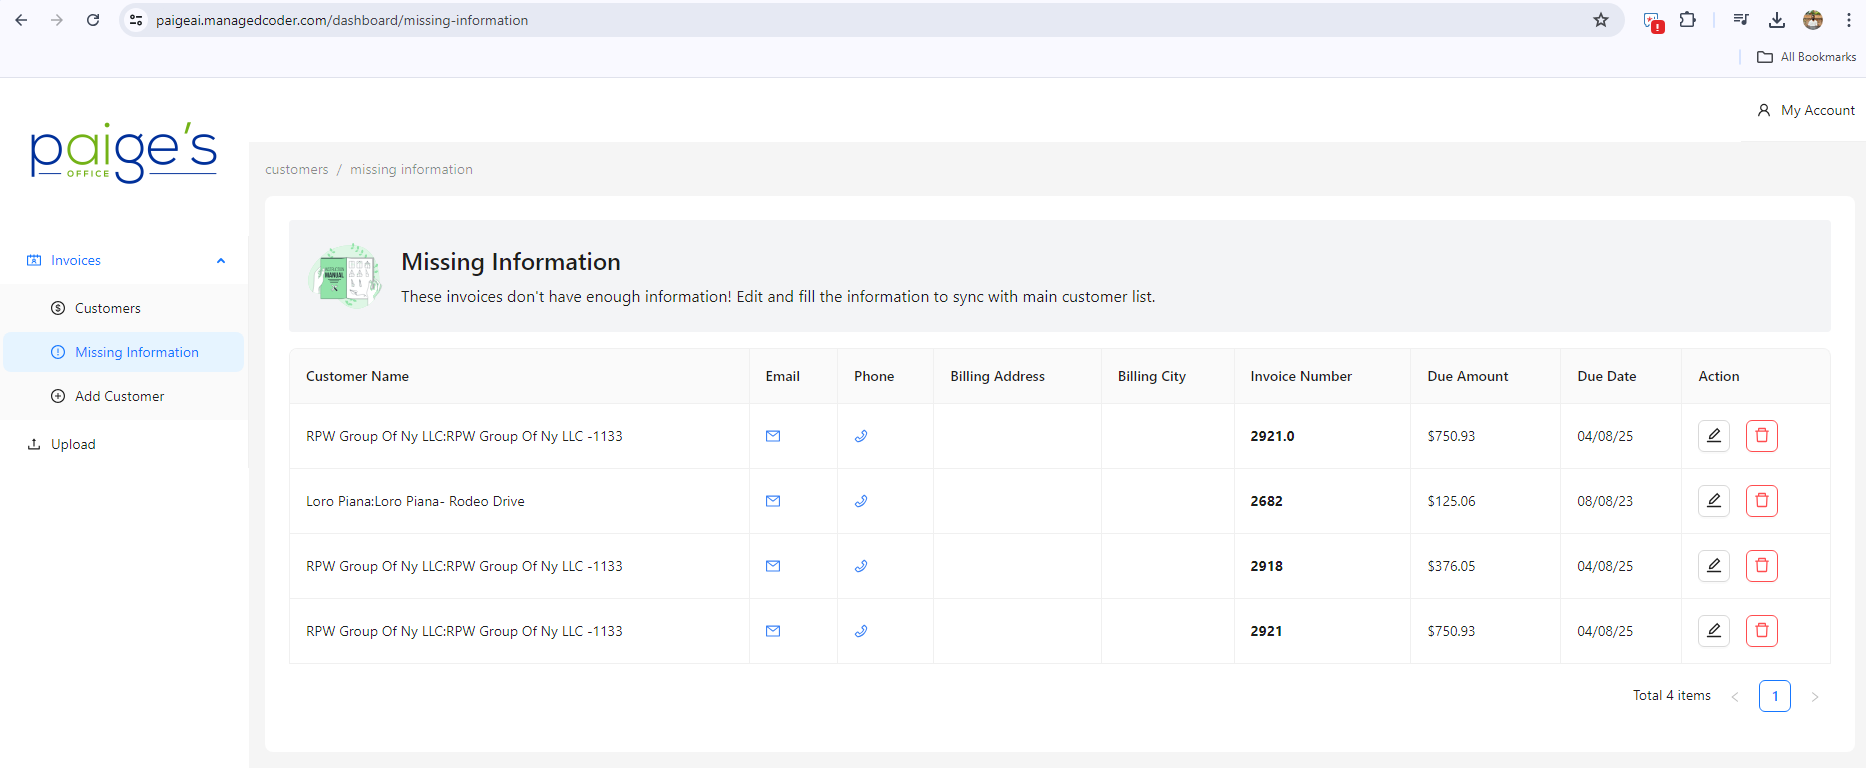
Task: Collapse the Invoices sidebar section
Action: [x=221, y=261]
